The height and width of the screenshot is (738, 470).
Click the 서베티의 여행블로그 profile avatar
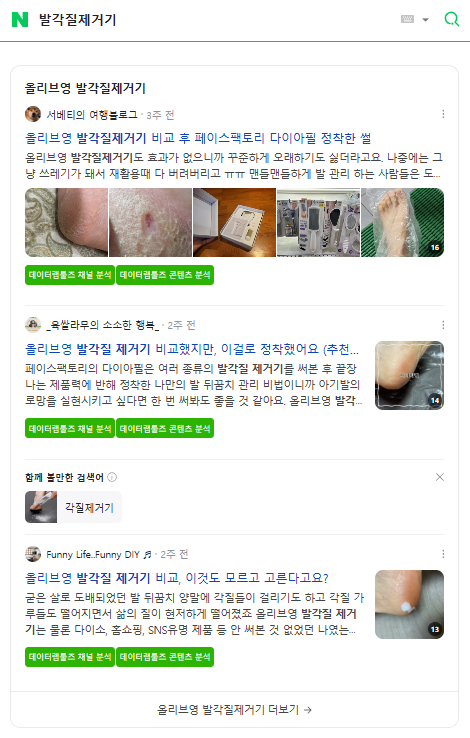click(x=33, y=114)
